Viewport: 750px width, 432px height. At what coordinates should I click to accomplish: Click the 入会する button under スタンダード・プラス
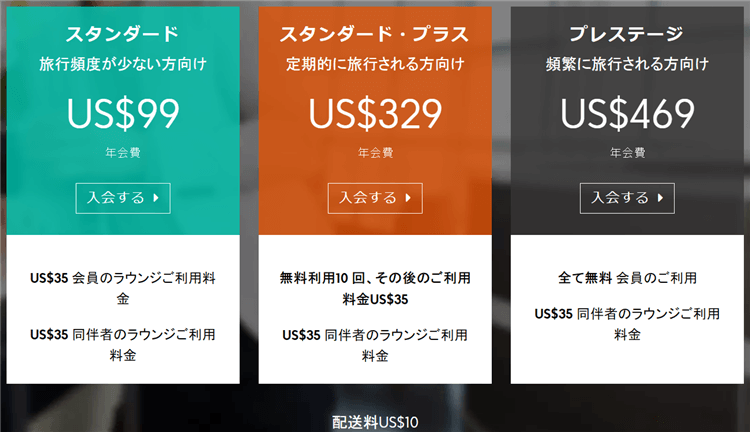(375, 198)
